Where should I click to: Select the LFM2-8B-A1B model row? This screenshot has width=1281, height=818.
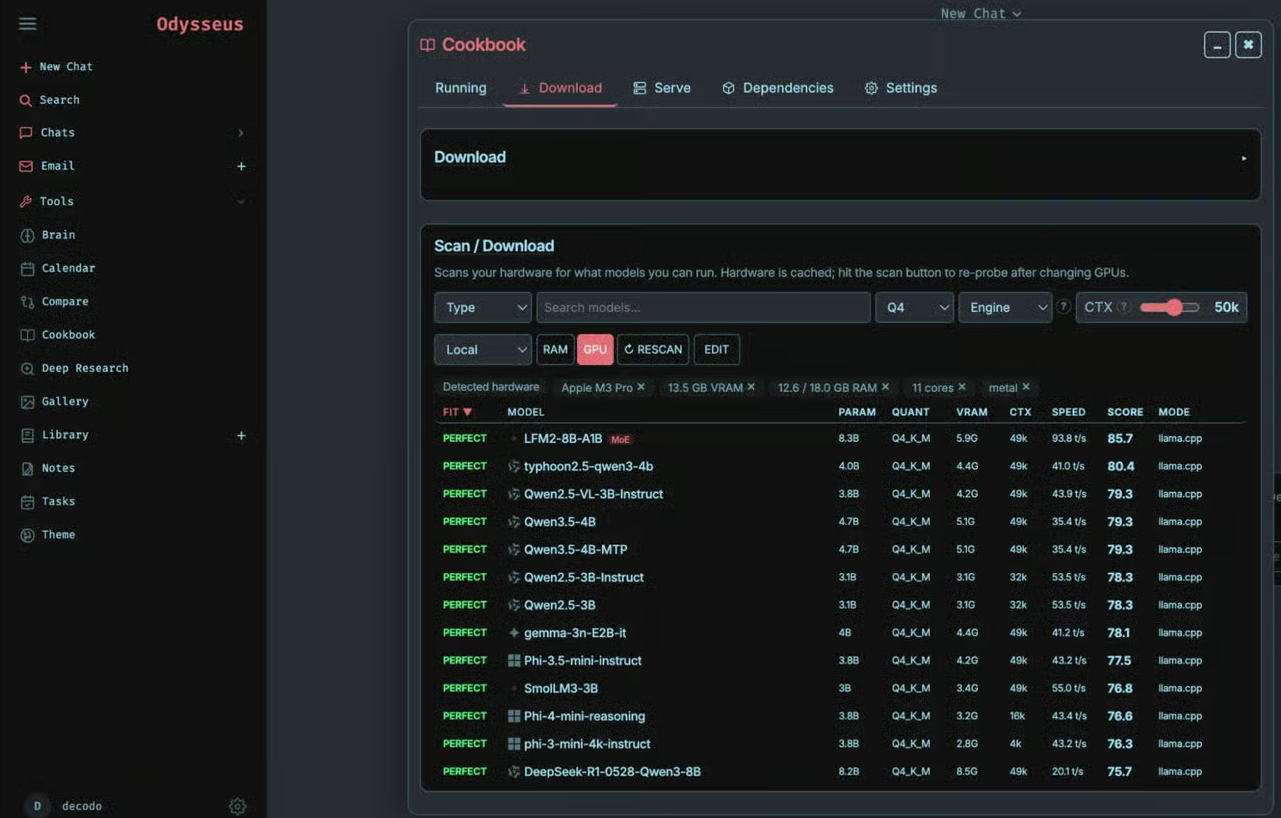coord(840,438)
